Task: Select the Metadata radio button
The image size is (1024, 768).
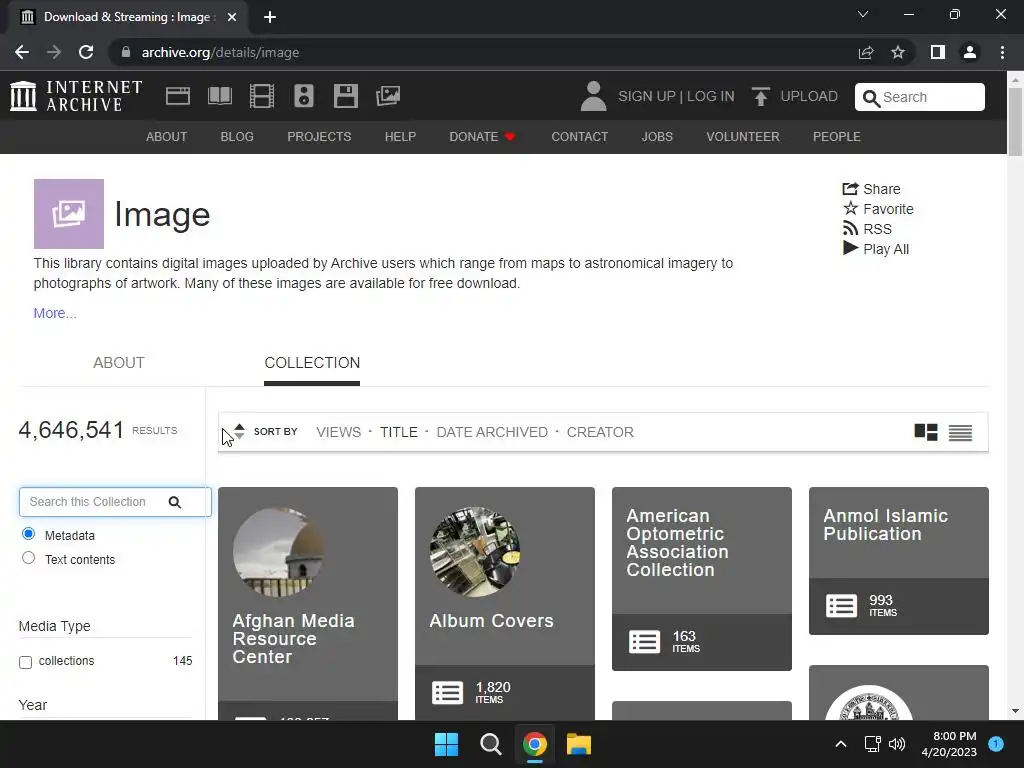Action: click(28, 534)
